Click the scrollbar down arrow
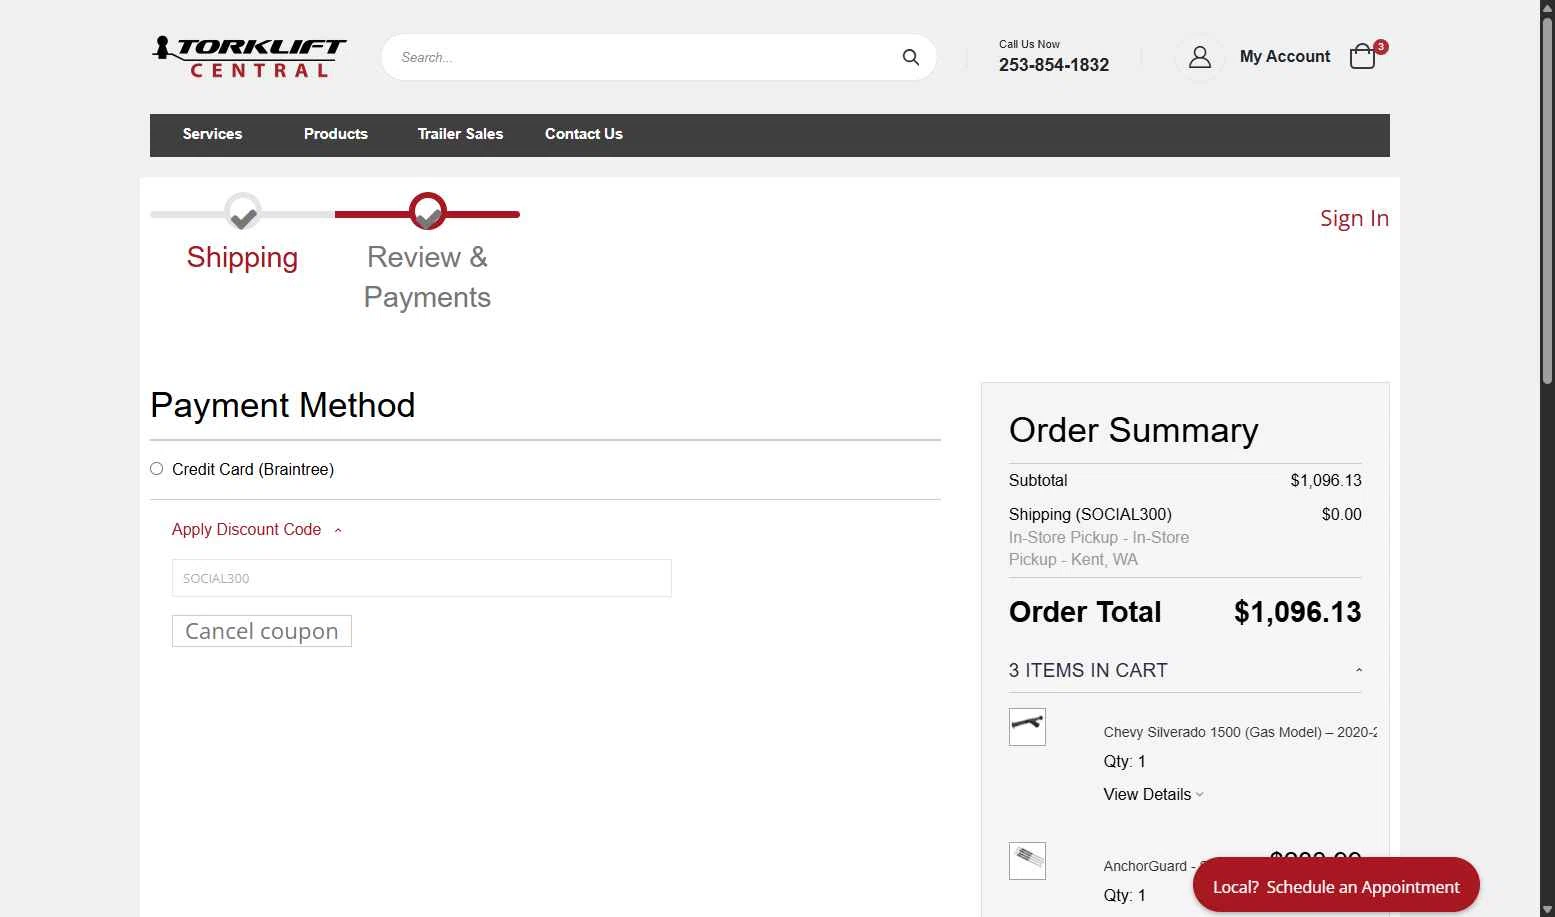This screenshot has width=1555, height=917. 1547,909
